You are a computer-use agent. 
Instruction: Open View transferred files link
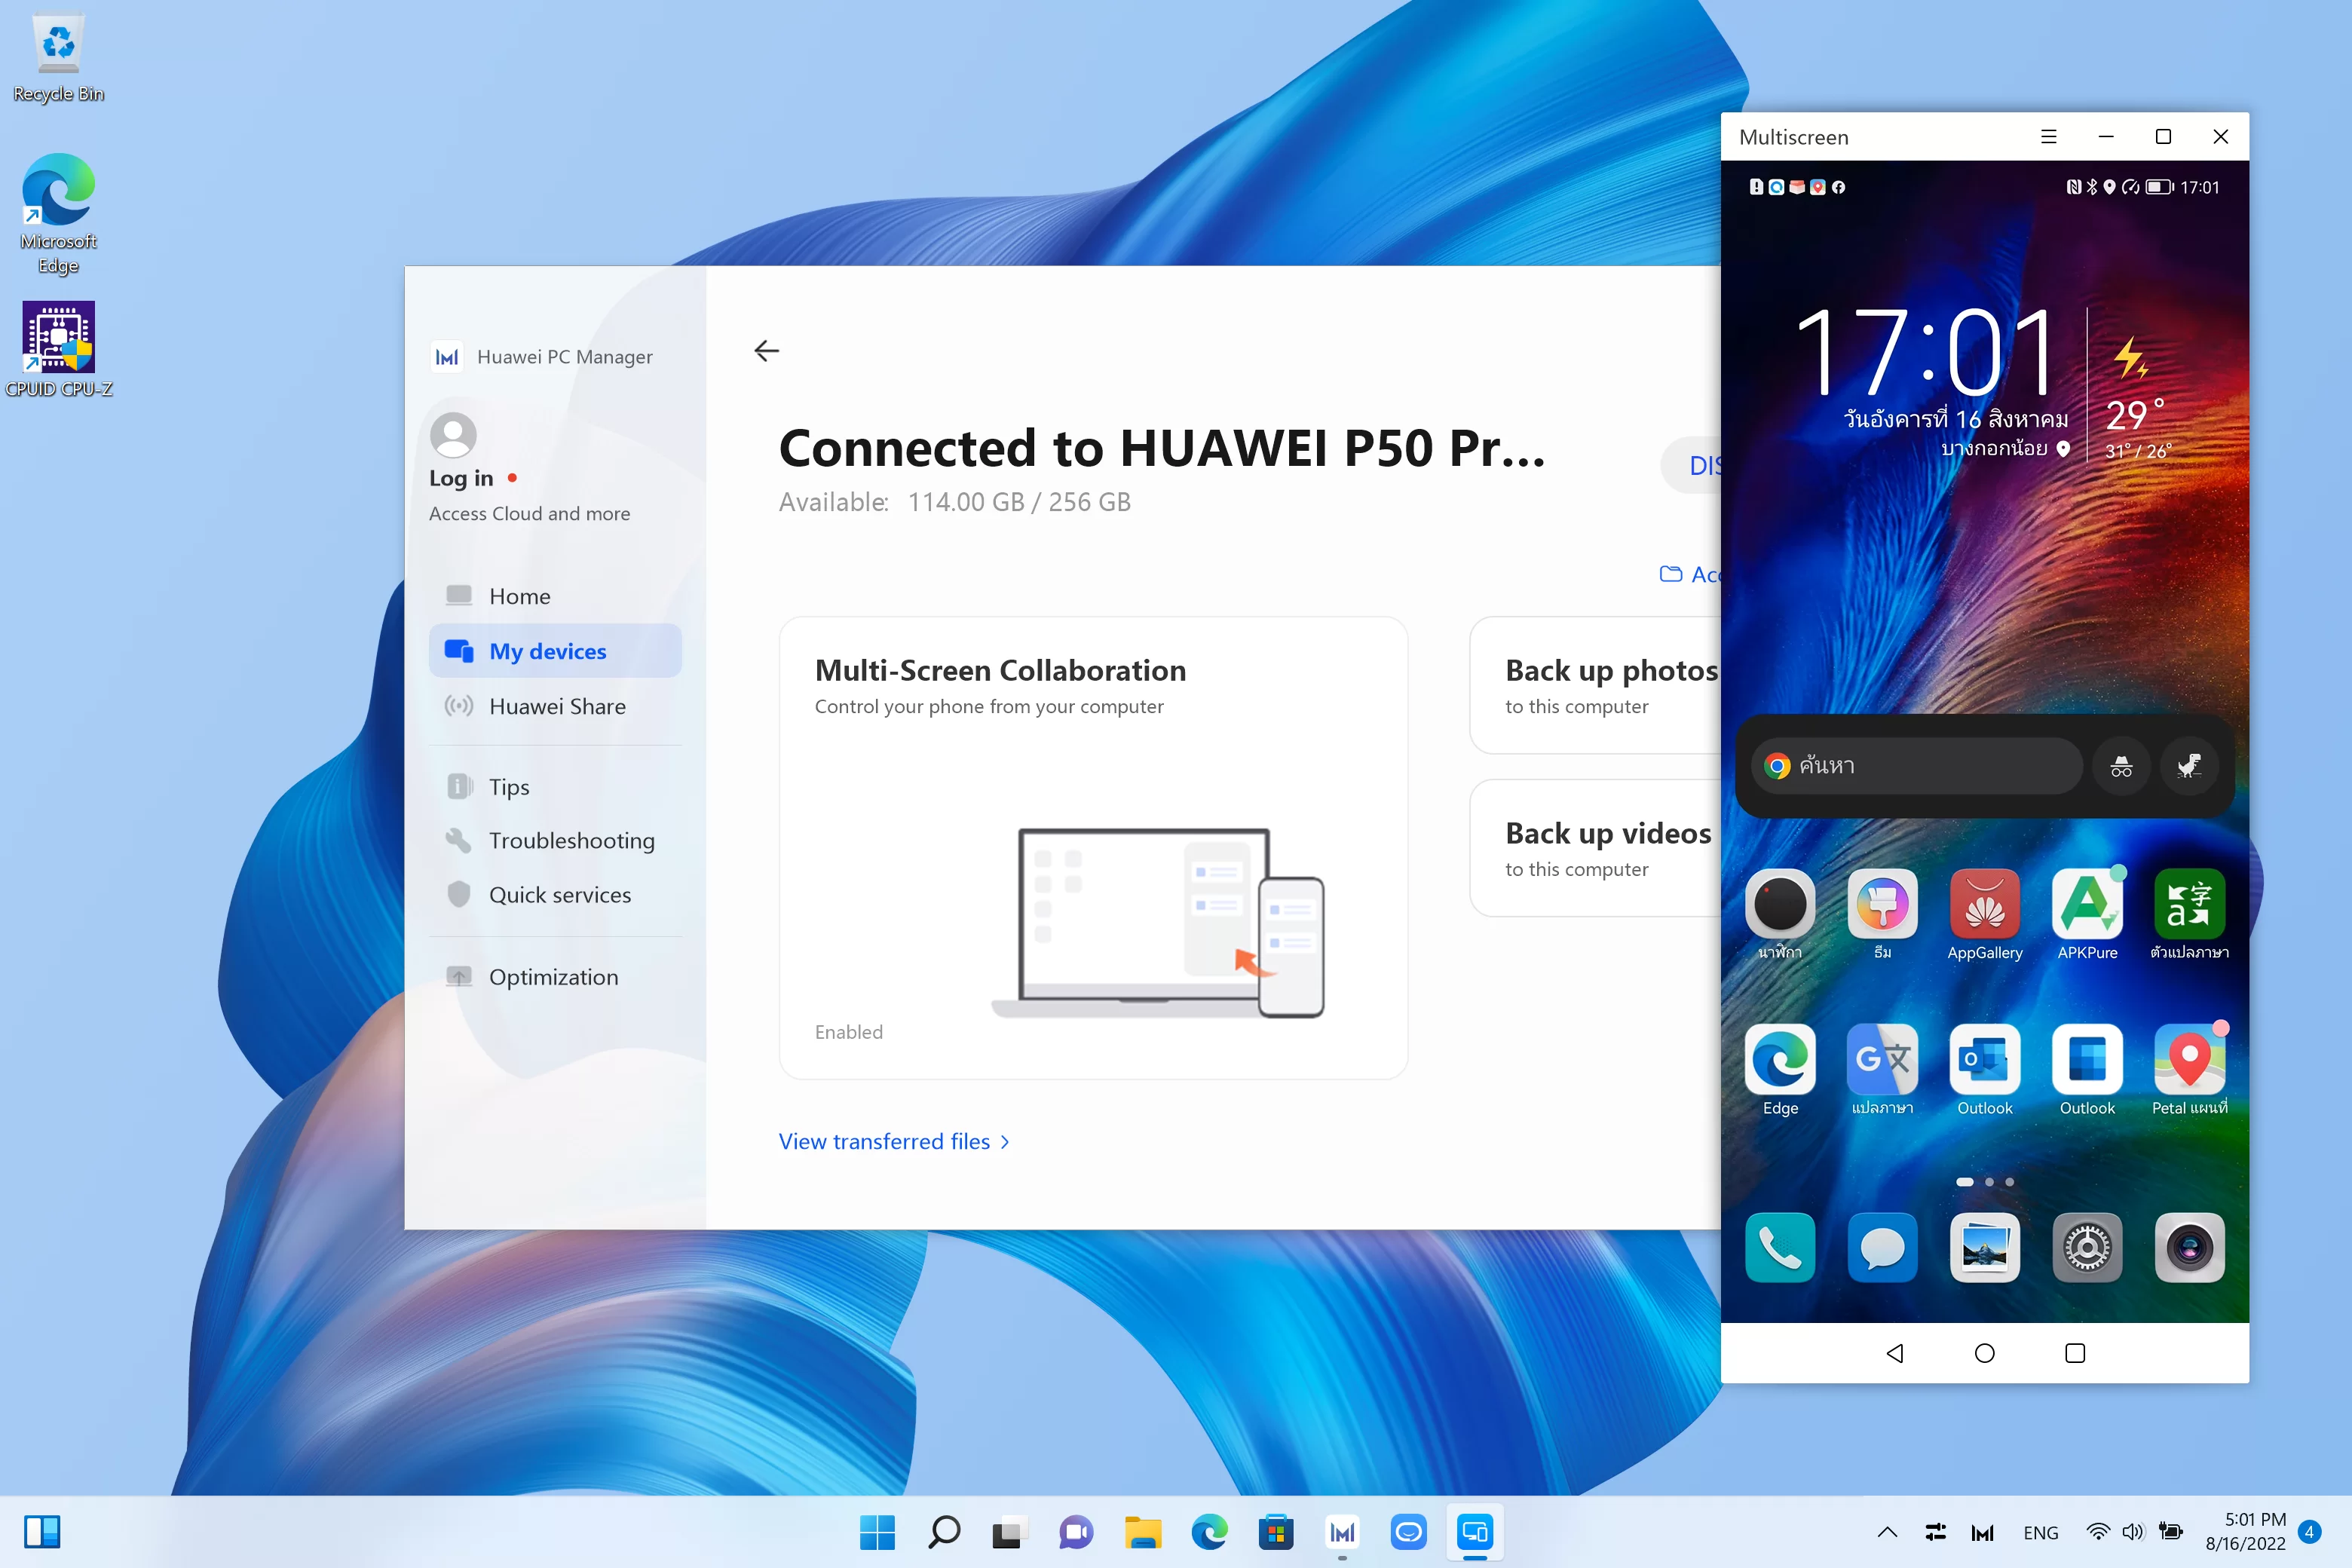(894, 1141)
